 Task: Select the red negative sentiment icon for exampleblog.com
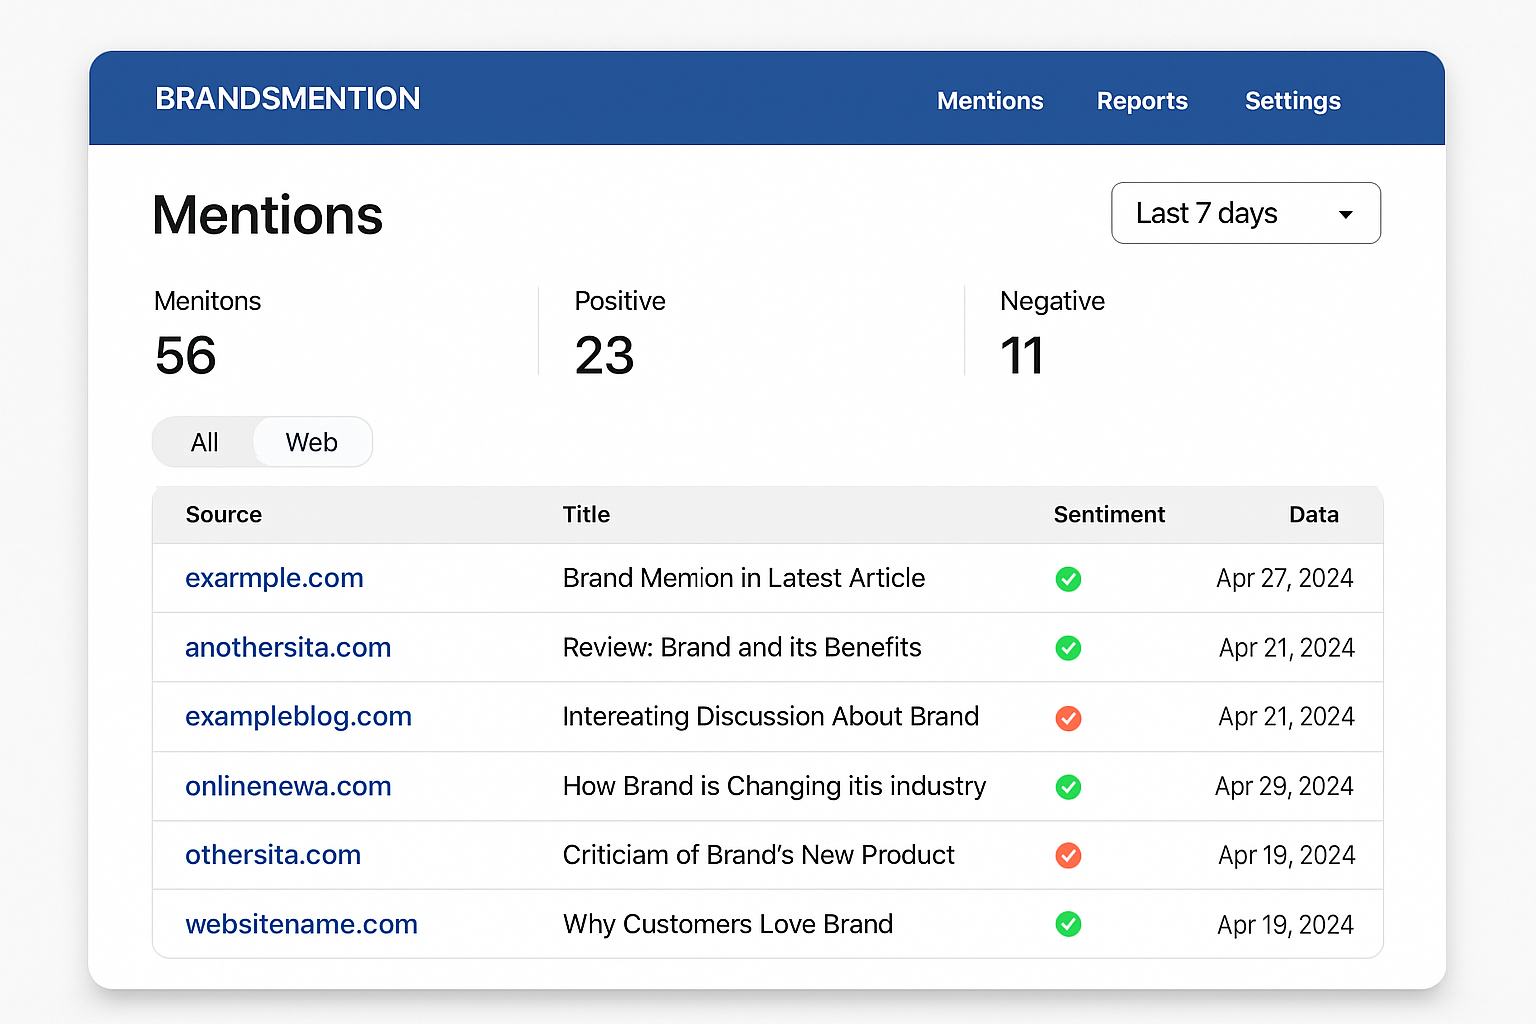[x=1068, y=718]
